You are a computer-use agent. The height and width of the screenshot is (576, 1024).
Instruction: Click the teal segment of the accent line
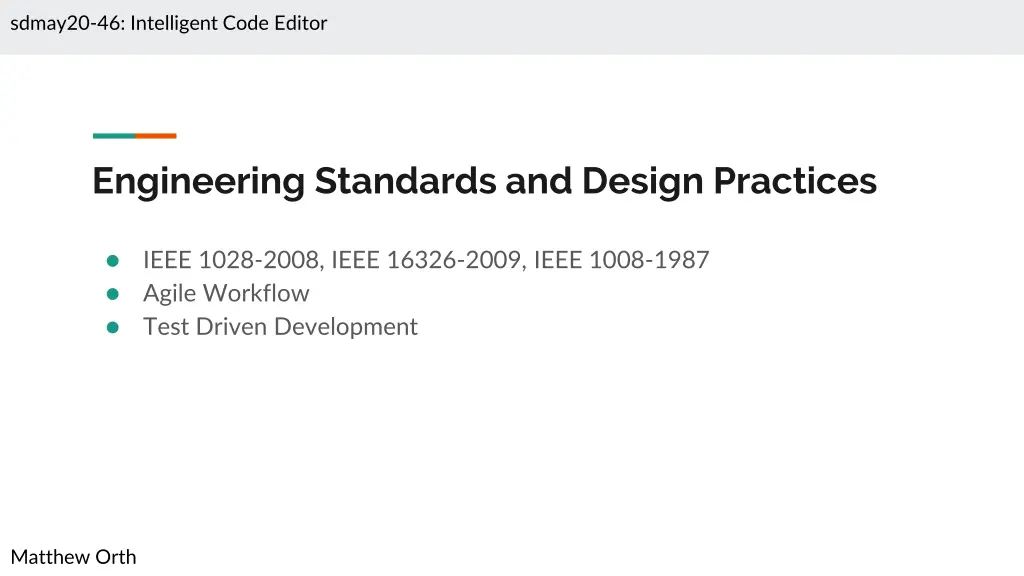[114, 136]
